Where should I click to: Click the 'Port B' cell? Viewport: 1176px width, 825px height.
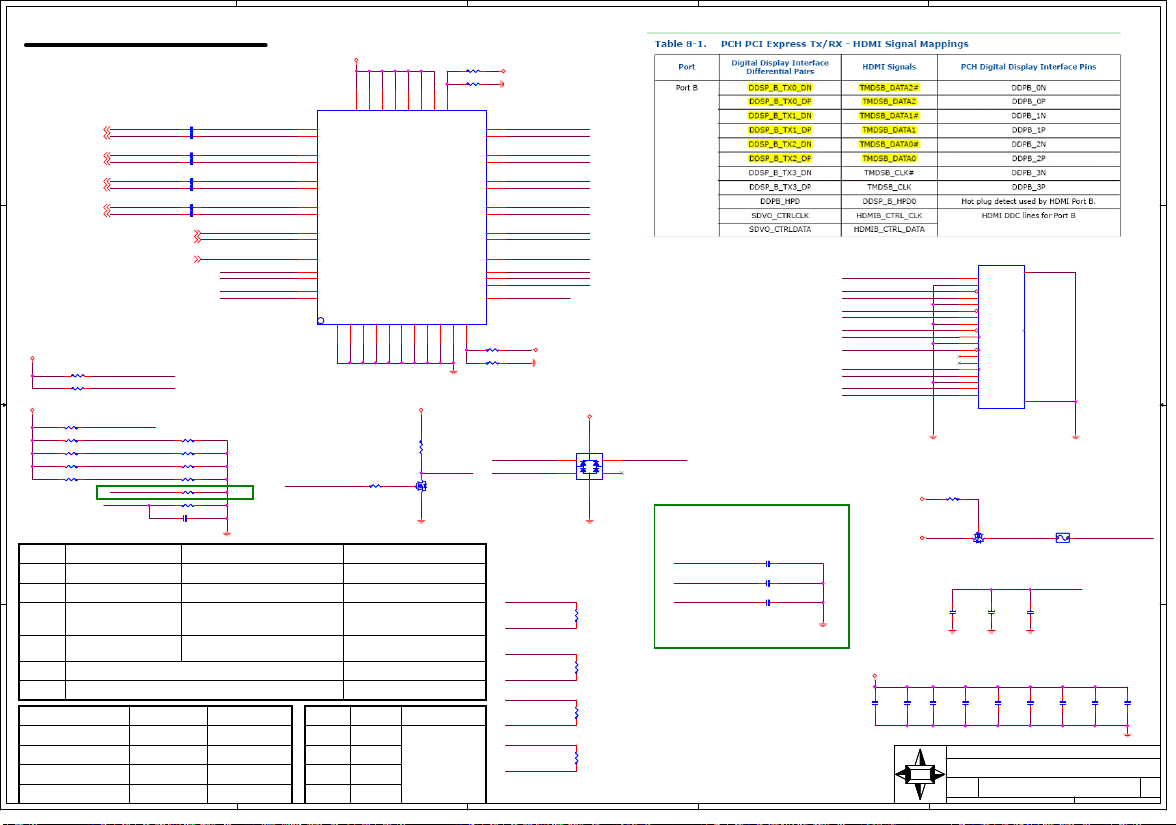tap(686, 88)
